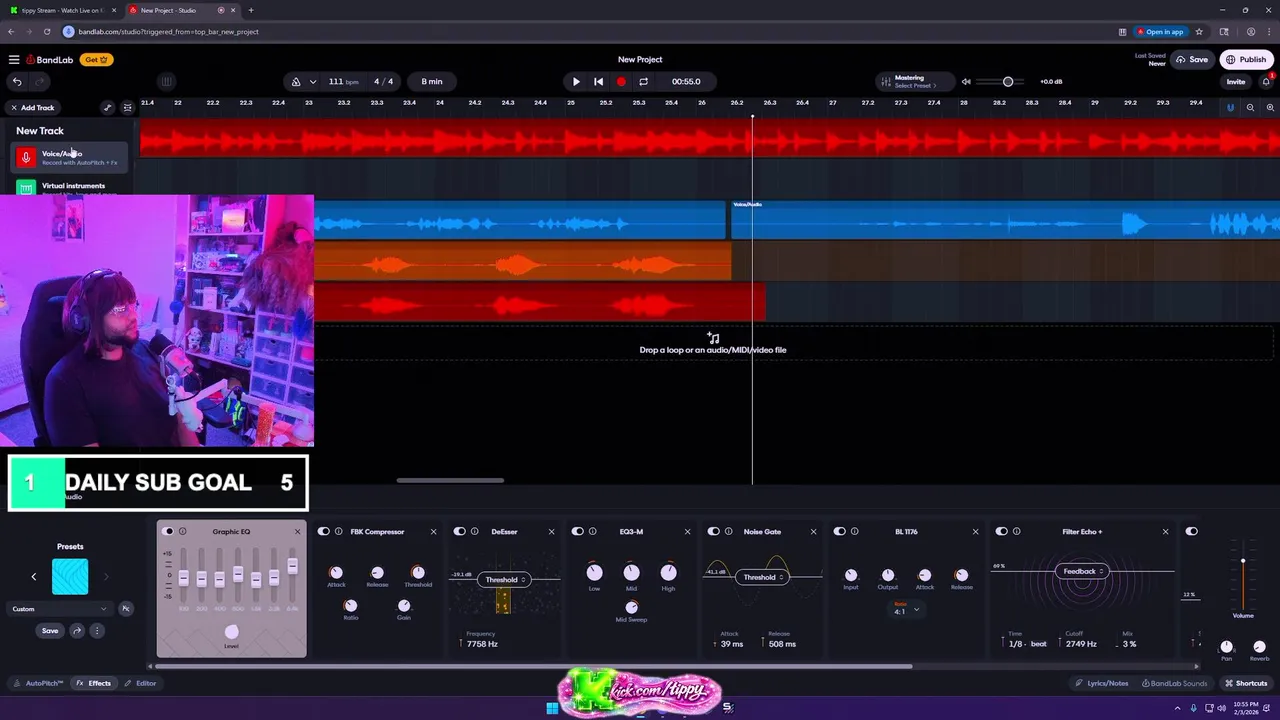
Task: Open the preset more options menu
Action: [x=97, y=631]
